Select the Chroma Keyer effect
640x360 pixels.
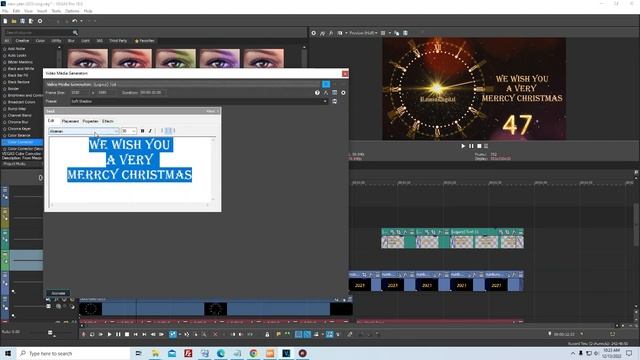pyautogui.click(x=19, y=129)
